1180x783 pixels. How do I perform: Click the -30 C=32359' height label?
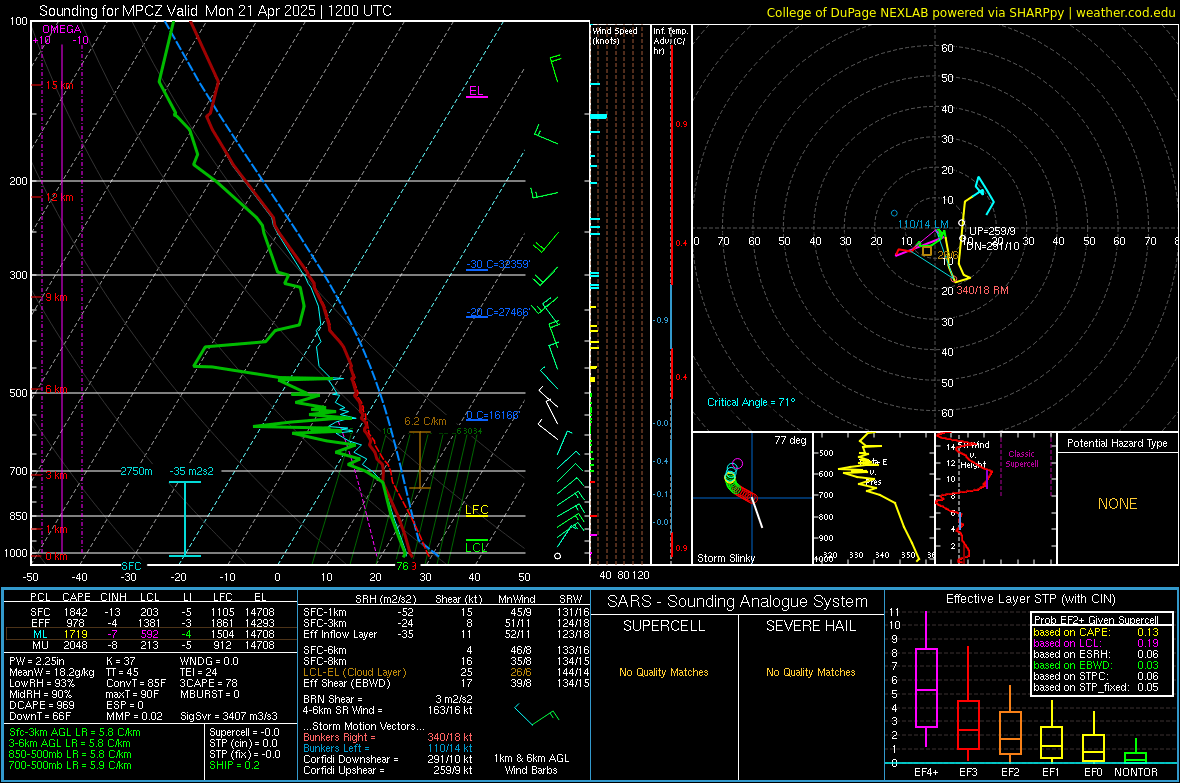[x=497, y=264]
